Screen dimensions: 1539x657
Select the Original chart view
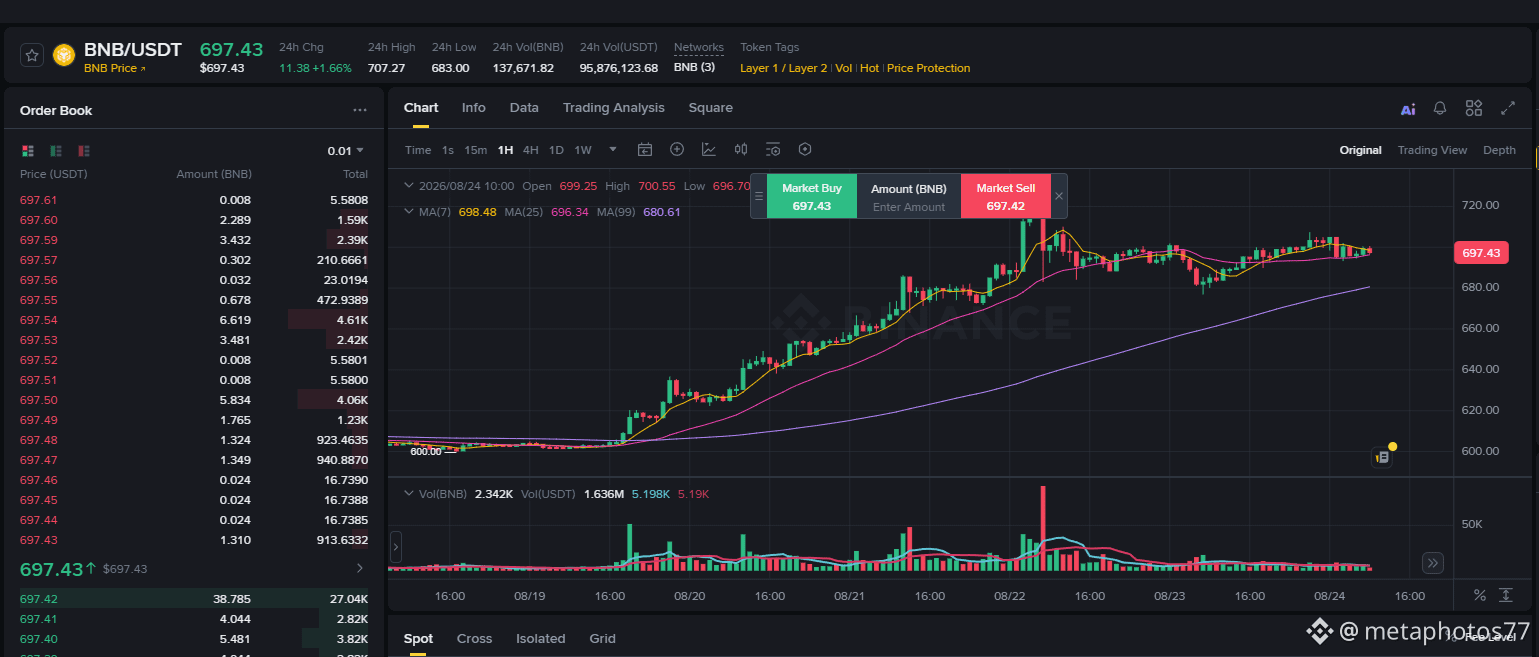click(1361, 150)
